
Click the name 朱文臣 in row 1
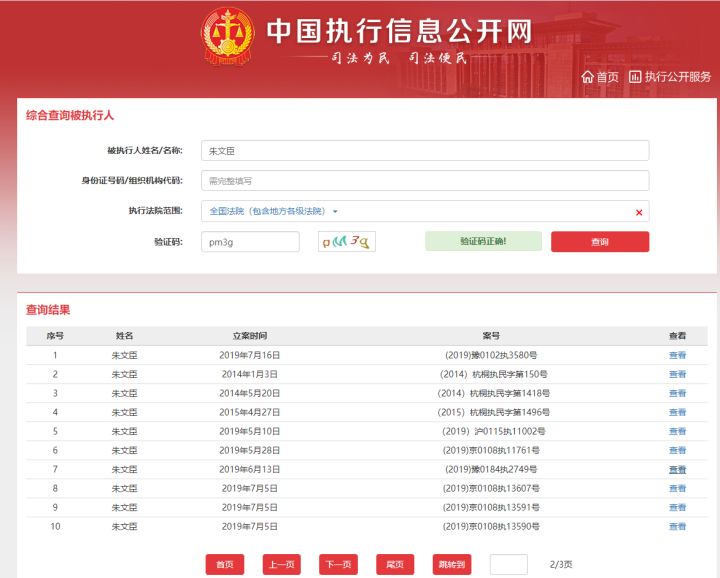coord(124,355)
